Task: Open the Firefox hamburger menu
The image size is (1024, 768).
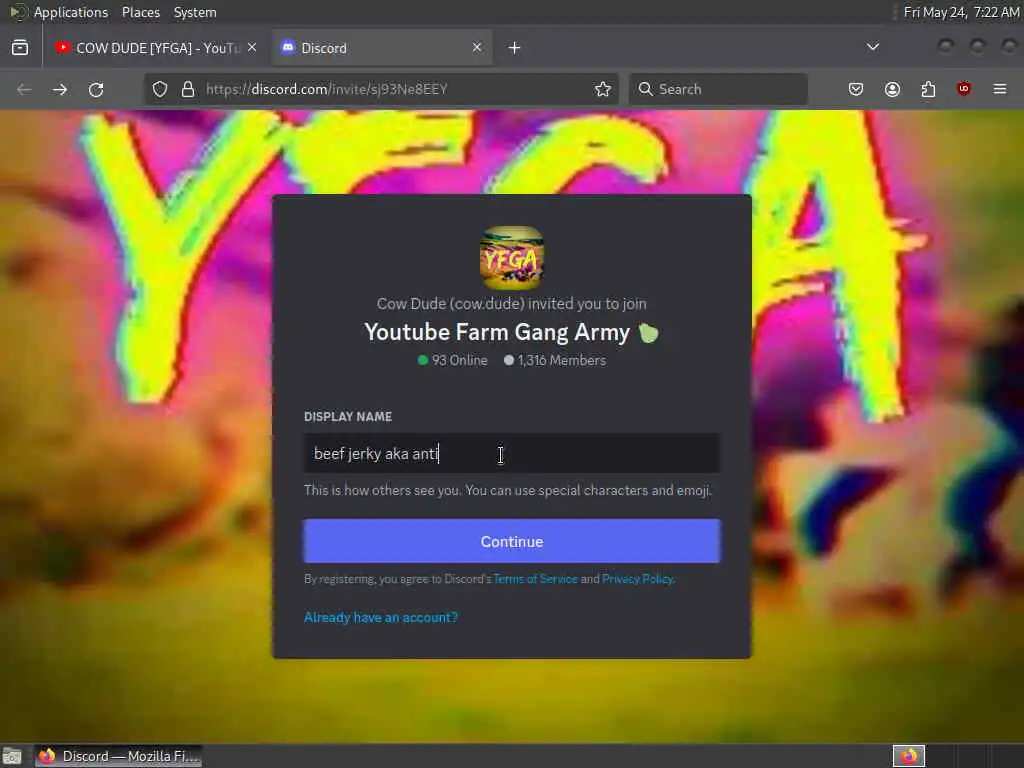Action: (x=1000, y=89)
